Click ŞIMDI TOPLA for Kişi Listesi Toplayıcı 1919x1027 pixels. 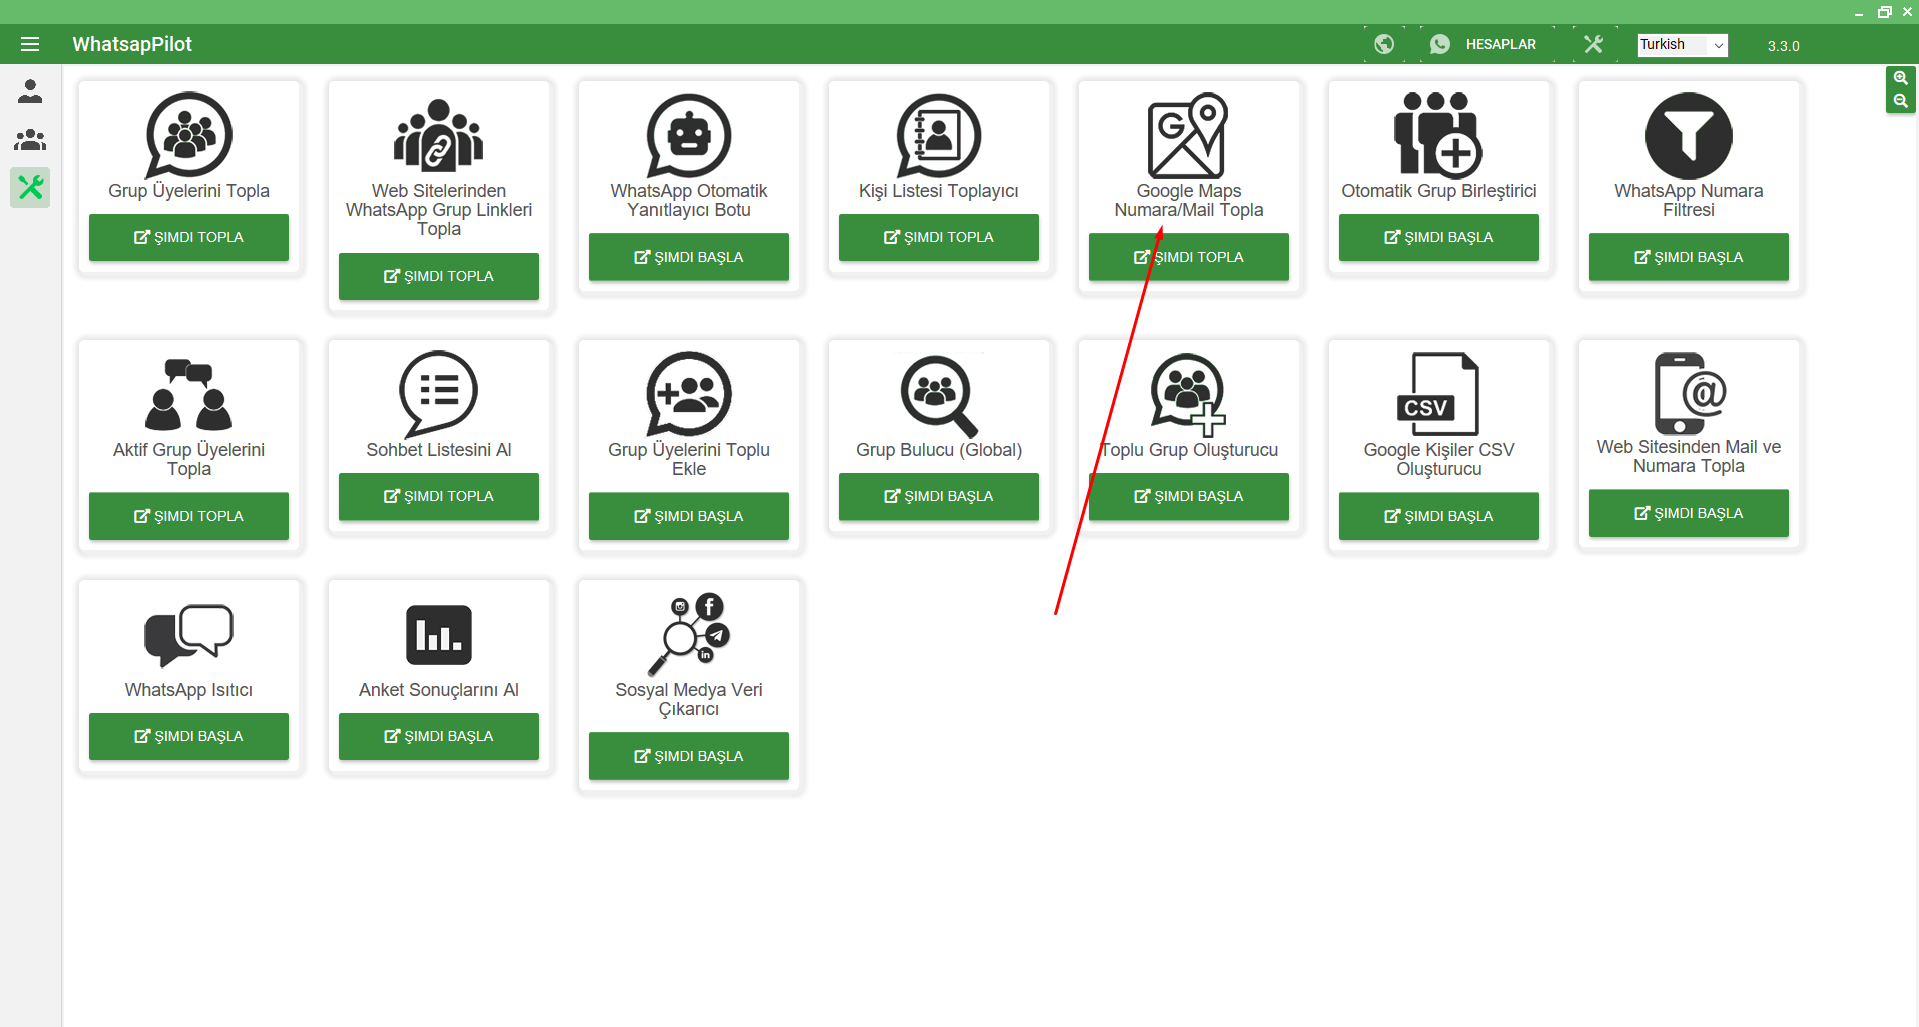[939, 237]
